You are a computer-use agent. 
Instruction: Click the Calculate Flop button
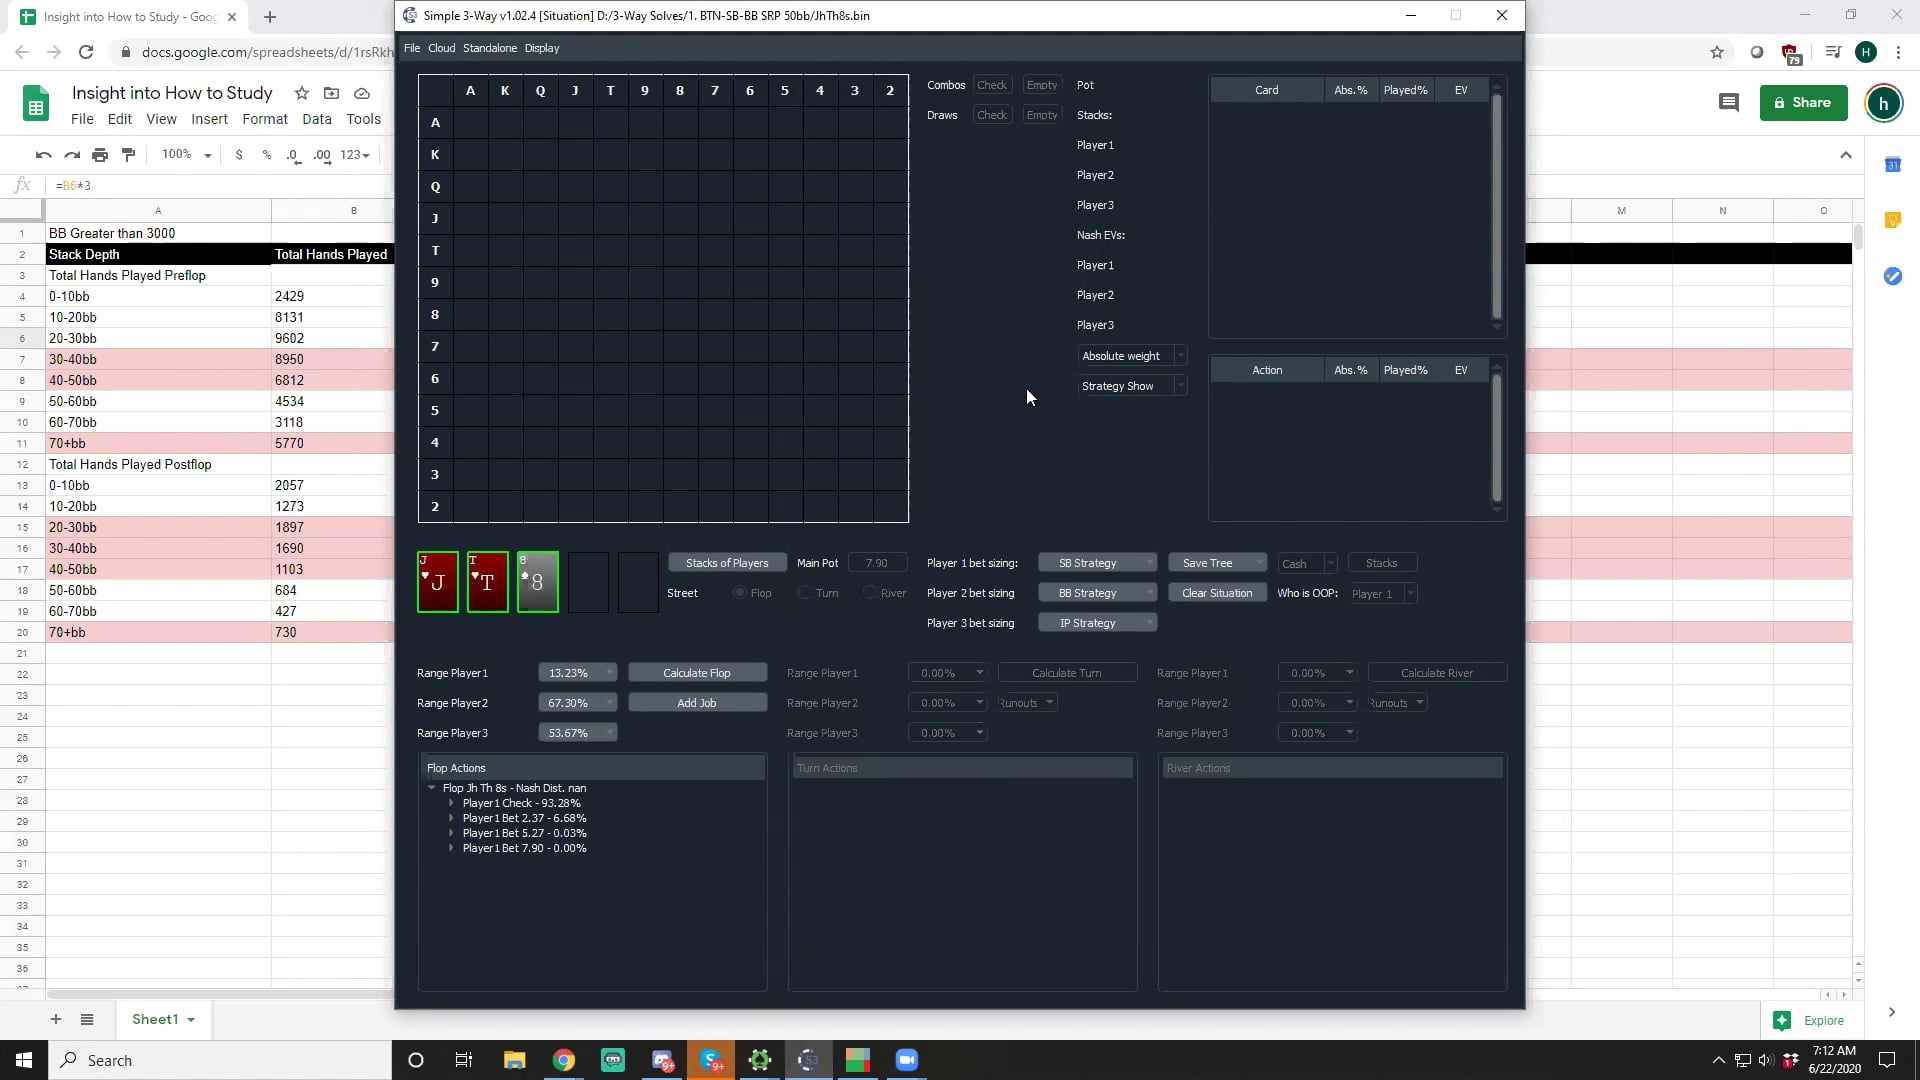tap(697, 672)
